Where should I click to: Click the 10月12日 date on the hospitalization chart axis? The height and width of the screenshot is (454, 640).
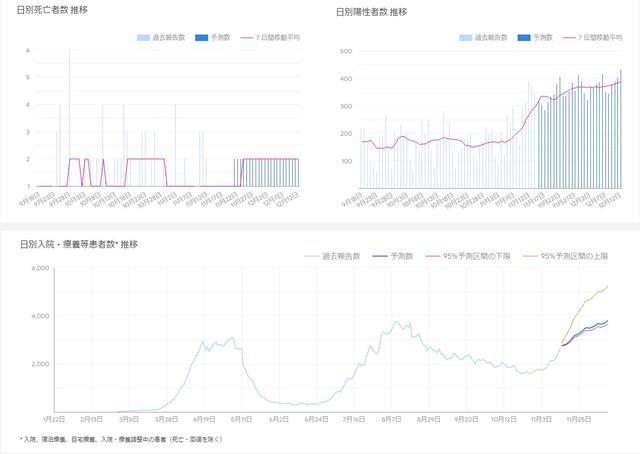(504, 419)
